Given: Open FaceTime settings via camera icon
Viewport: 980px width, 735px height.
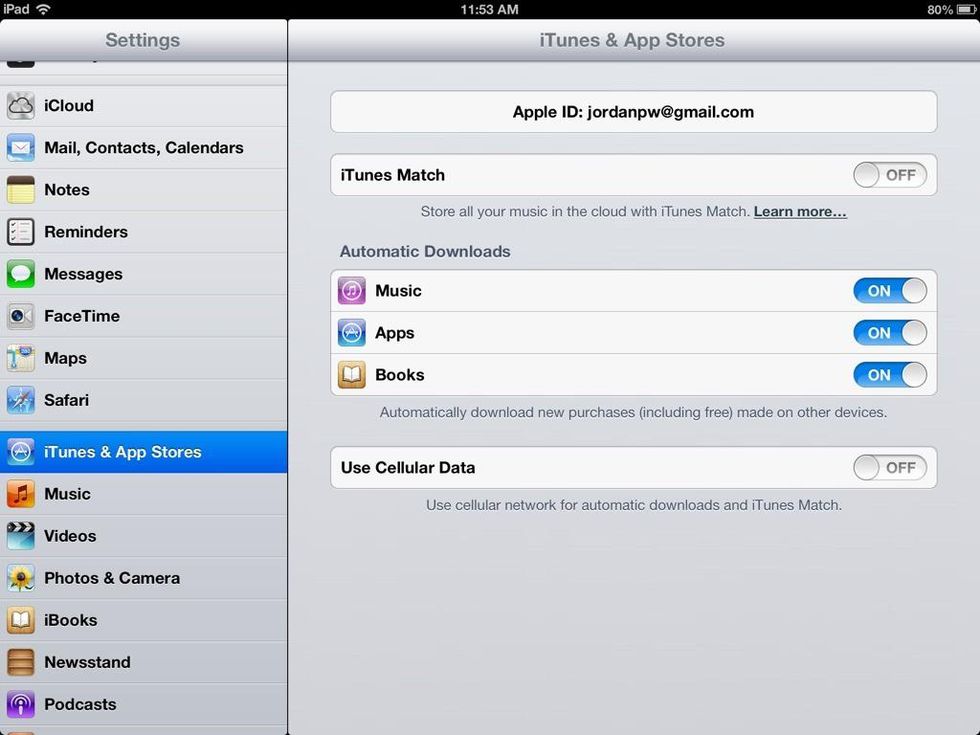Looking at the screenshot, I should [x=21, y=316].
